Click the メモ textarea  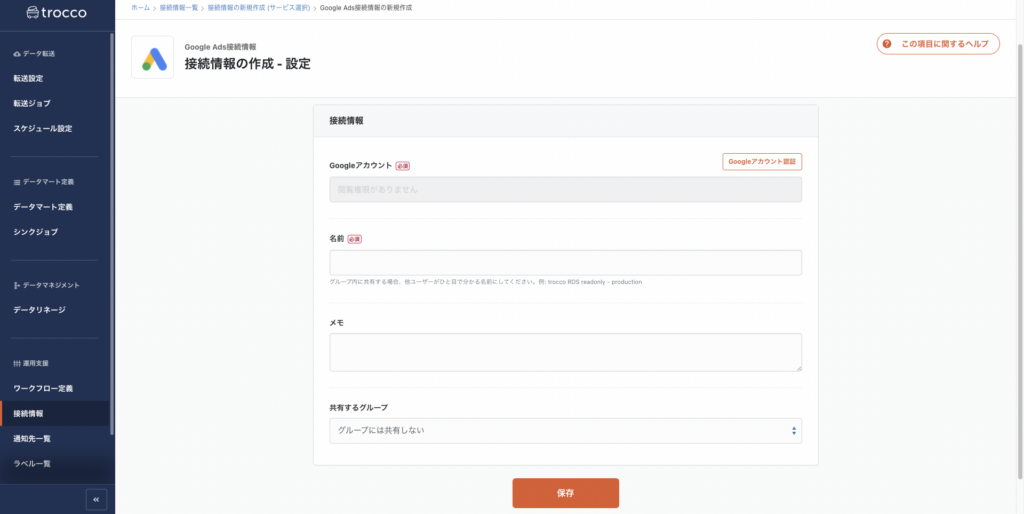click(x=565, y=352)
